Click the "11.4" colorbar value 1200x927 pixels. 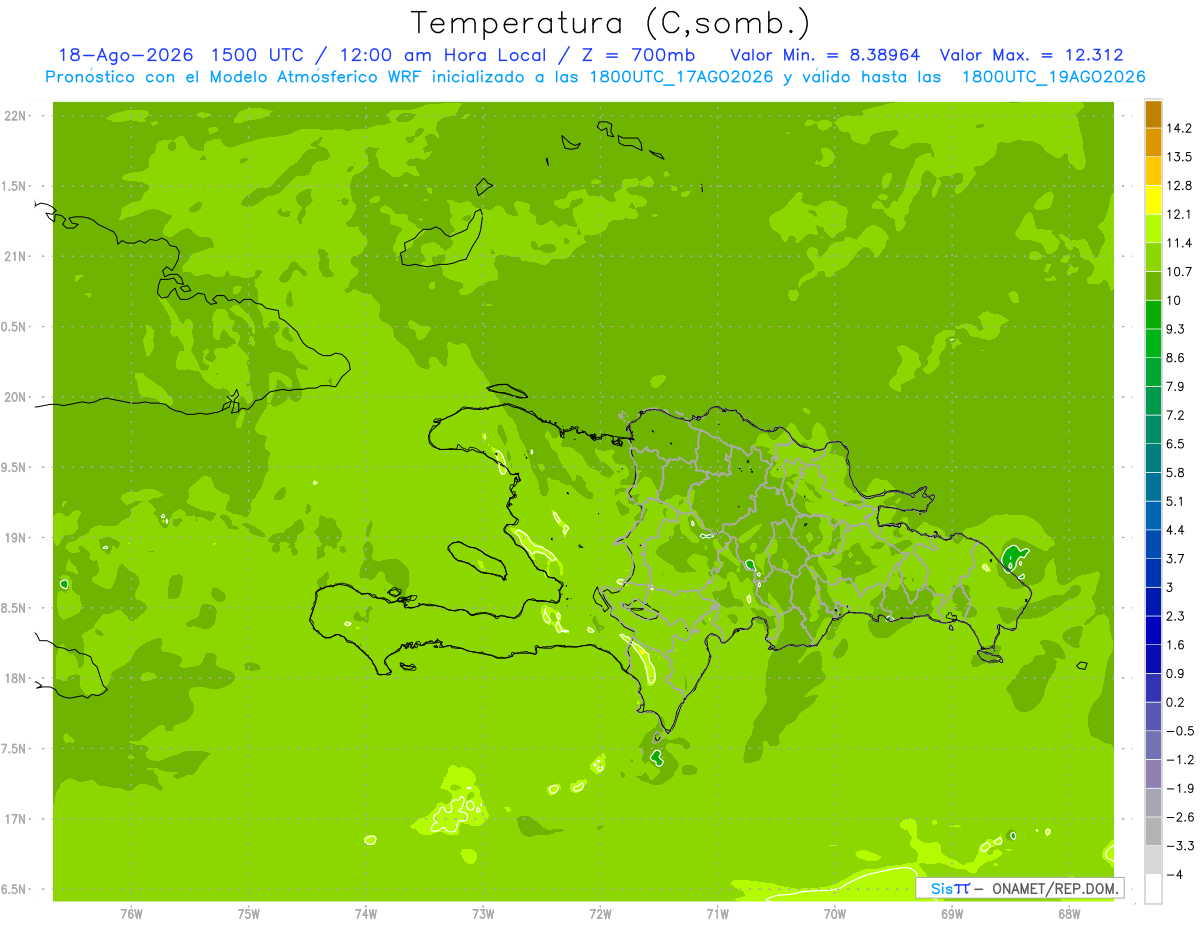coord(1180,243)
